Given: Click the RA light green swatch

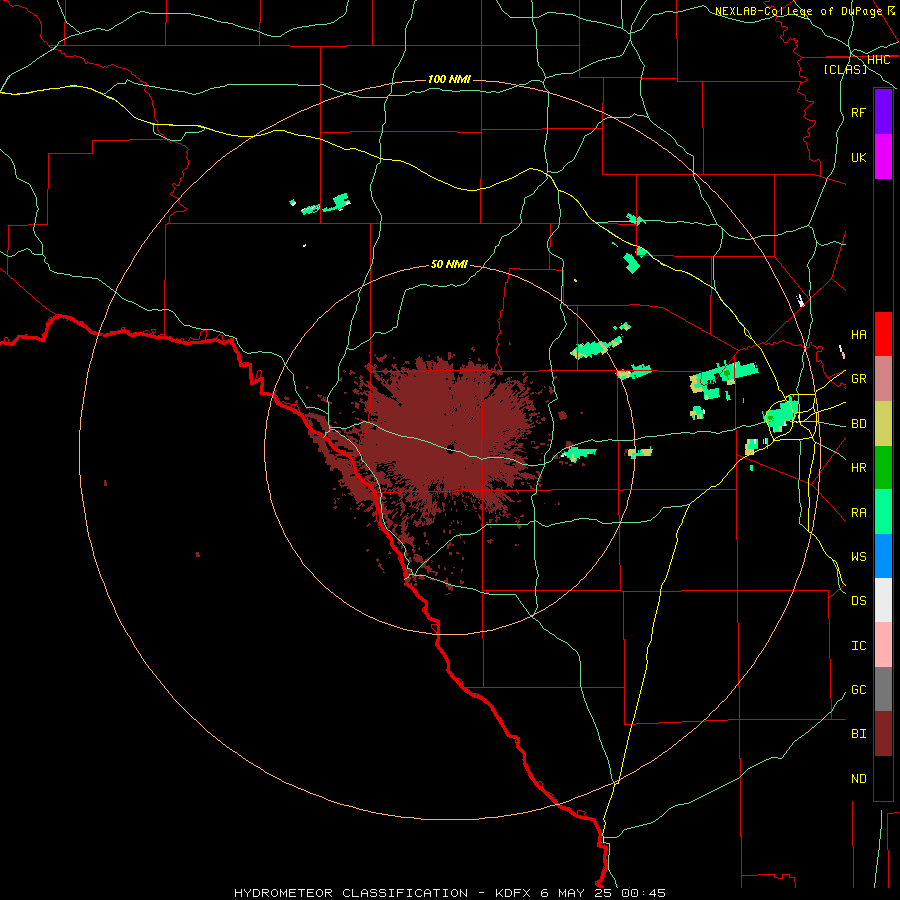Looking at the screenshot, I should click(883, 512).
